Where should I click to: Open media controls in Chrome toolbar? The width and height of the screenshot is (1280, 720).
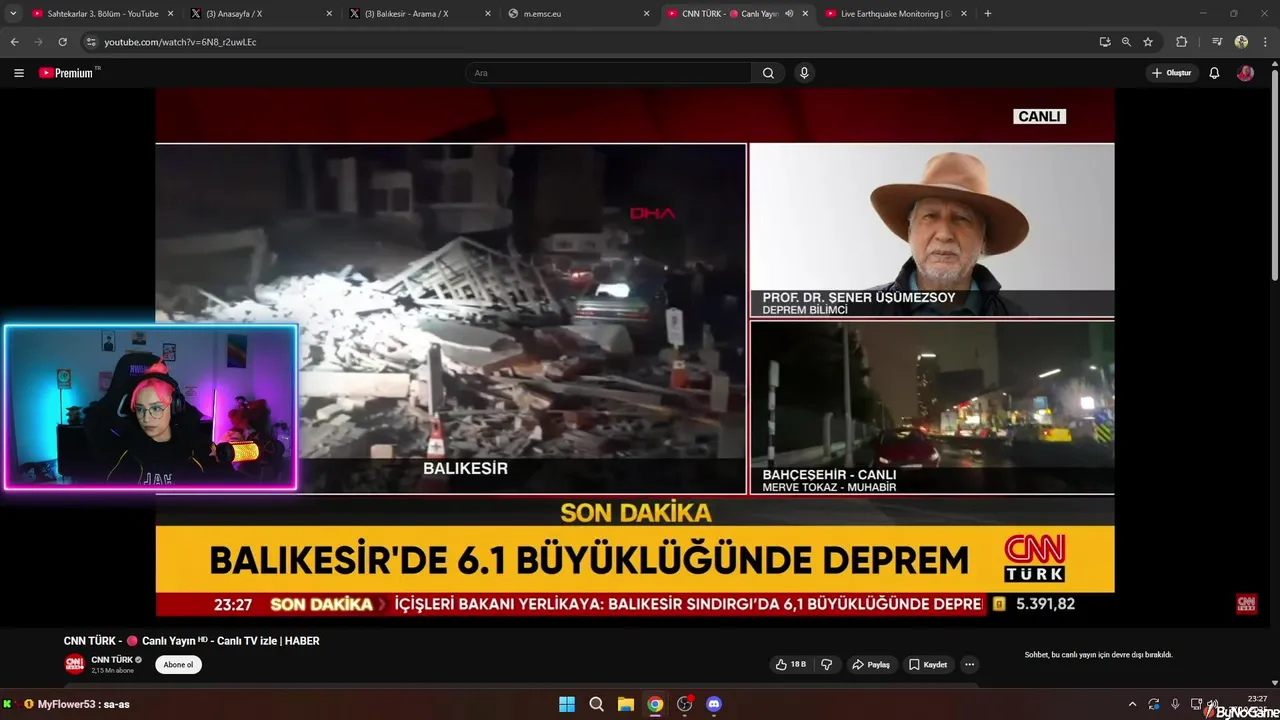[1217, 42]
